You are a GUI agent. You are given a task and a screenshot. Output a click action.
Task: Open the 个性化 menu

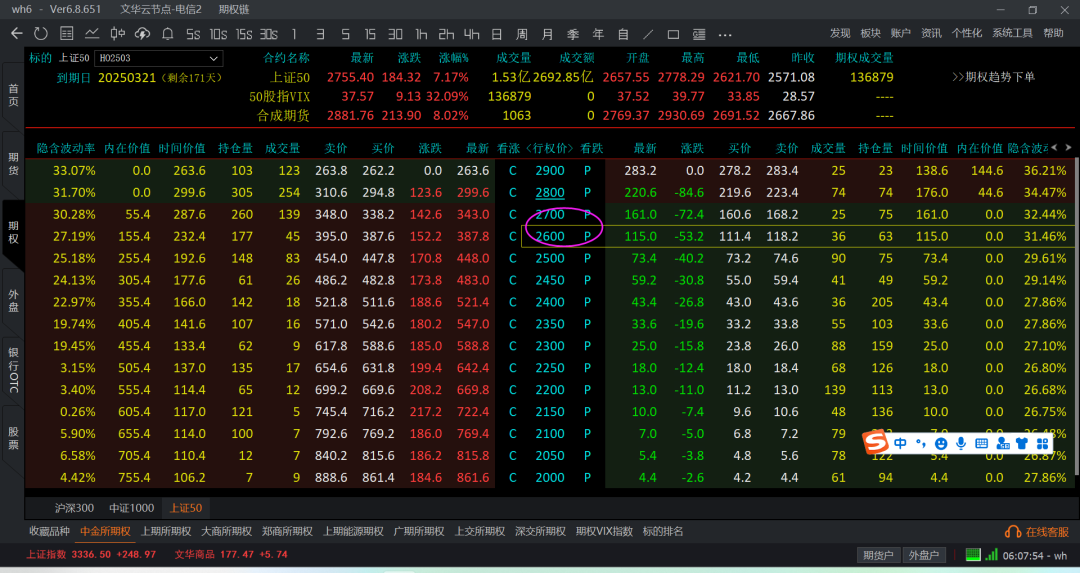tap(966, 33)
